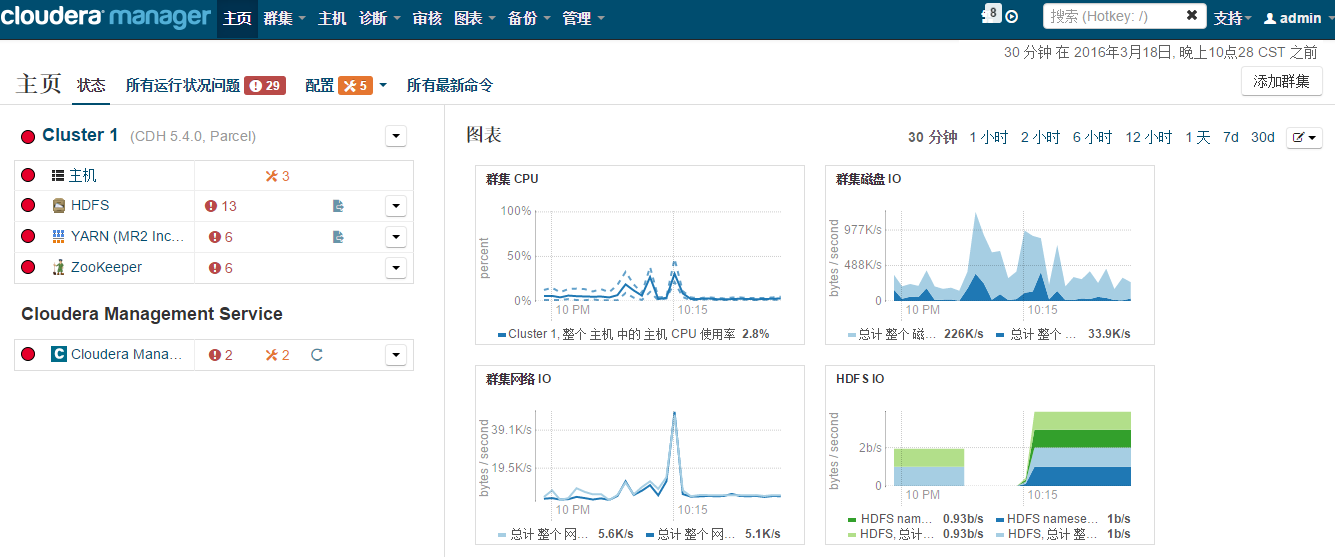Click the 添加群集 button

point(1282,81)
